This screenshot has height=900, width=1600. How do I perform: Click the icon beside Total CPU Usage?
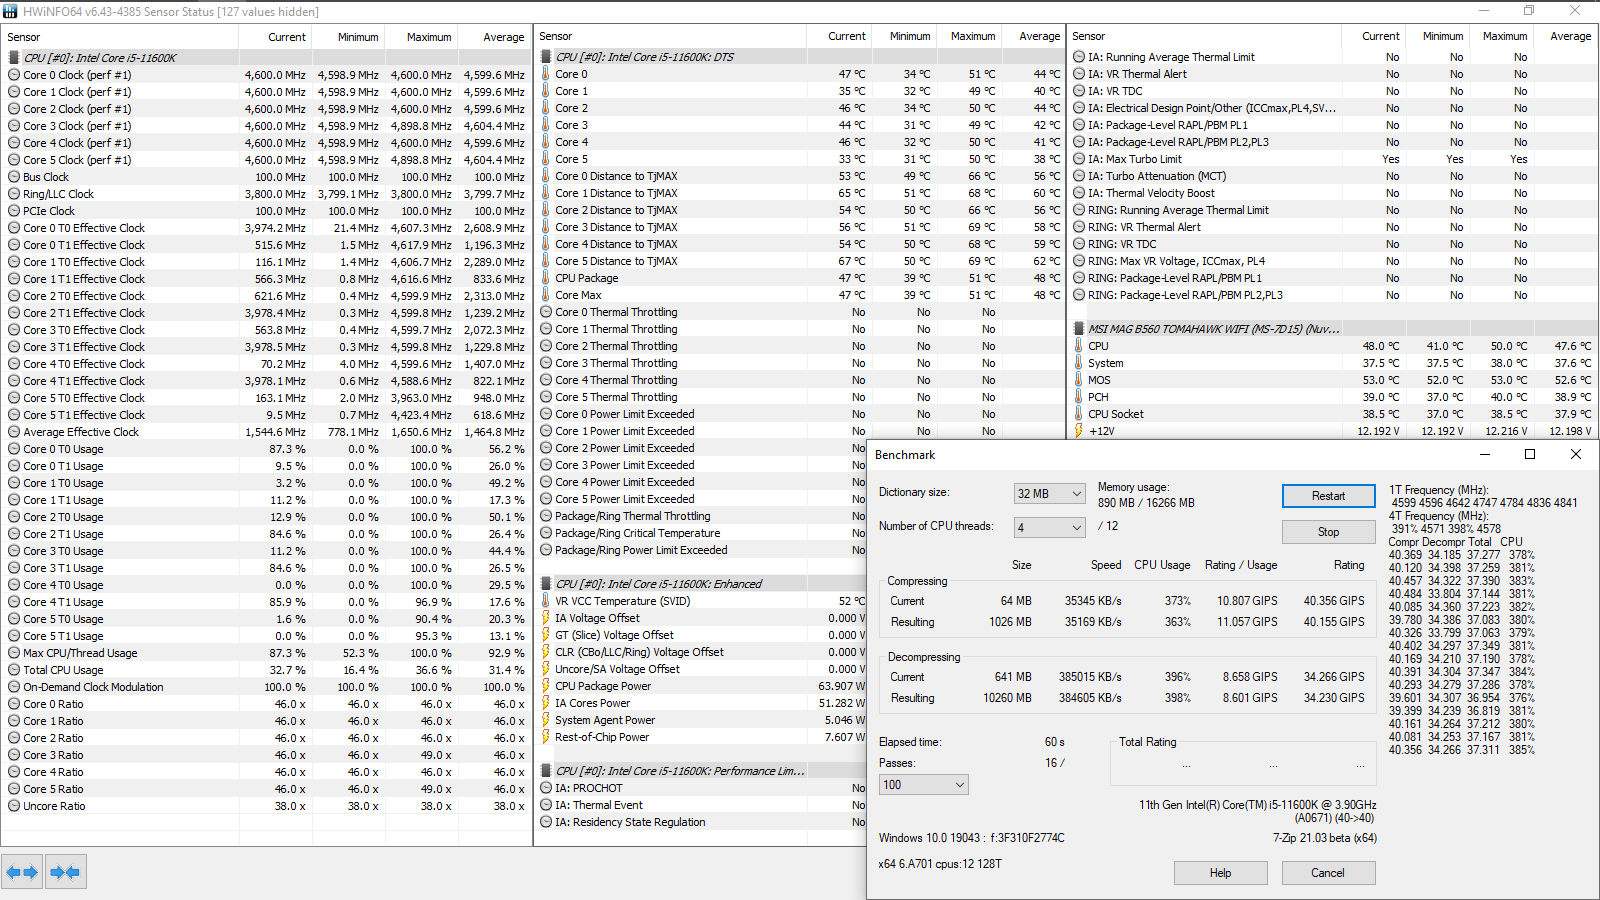[x=14, y=670]
